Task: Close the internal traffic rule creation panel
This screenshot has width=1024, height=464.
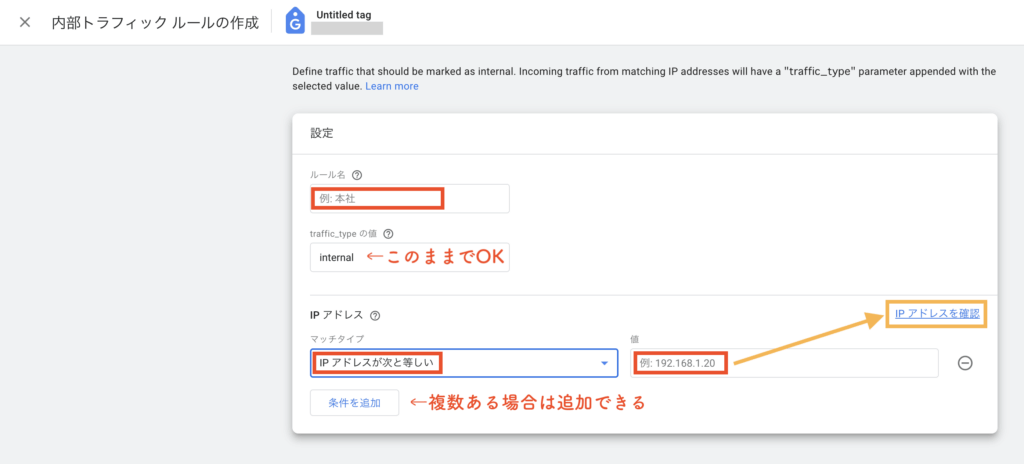Action: [25, 22]
